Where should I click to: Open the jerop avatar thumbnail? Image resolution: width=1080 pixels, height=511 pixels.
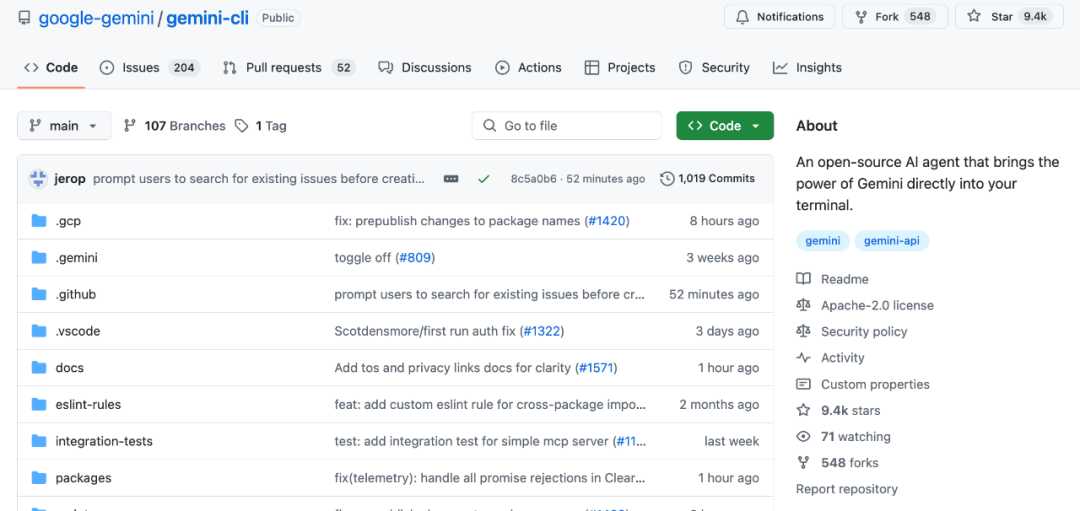click(x=37, y=179)
